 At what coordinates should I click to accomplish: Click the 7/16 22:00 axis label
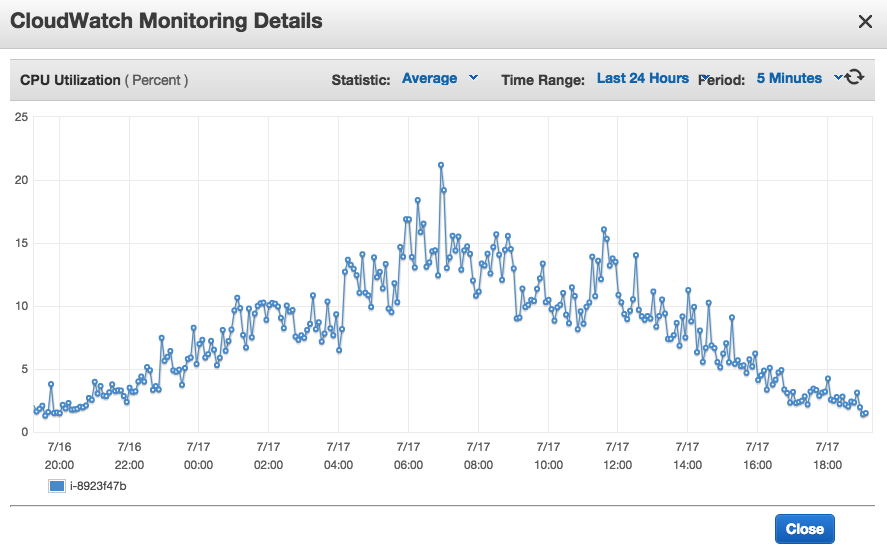coord(129,456)
